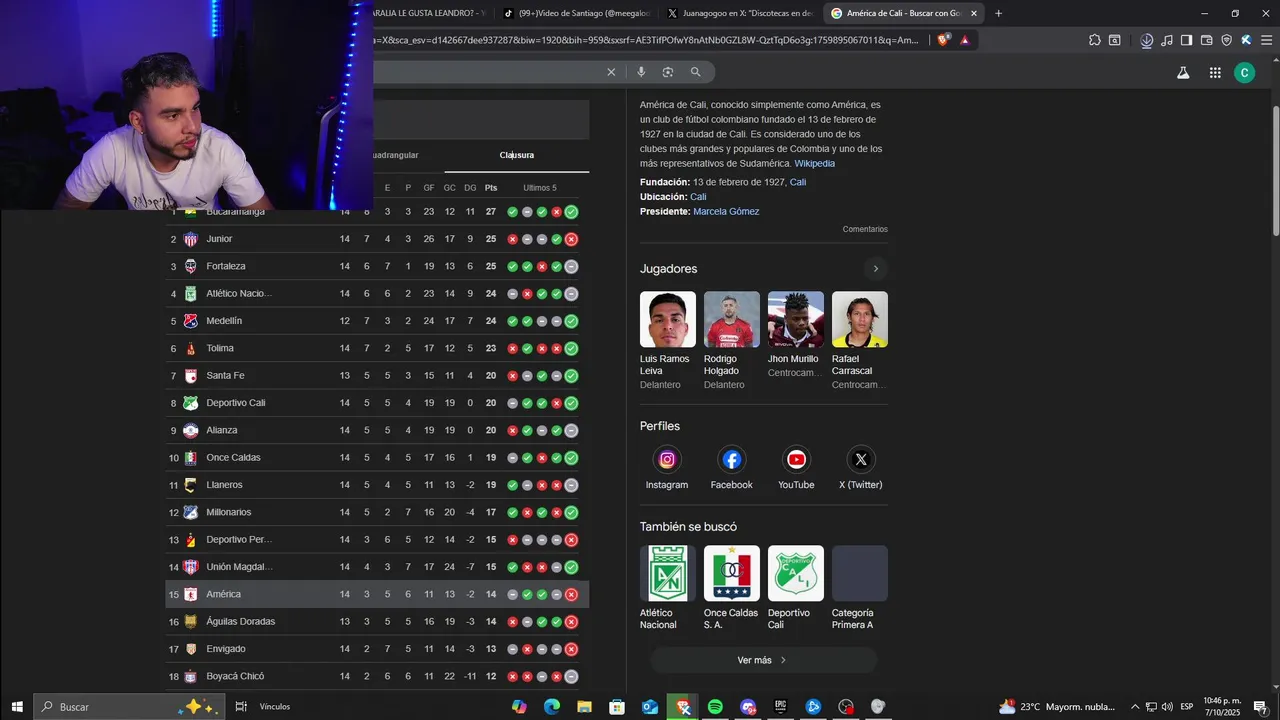Open the Cali link next to Ubicación
1280x720 pixels.
pos(698,197)
